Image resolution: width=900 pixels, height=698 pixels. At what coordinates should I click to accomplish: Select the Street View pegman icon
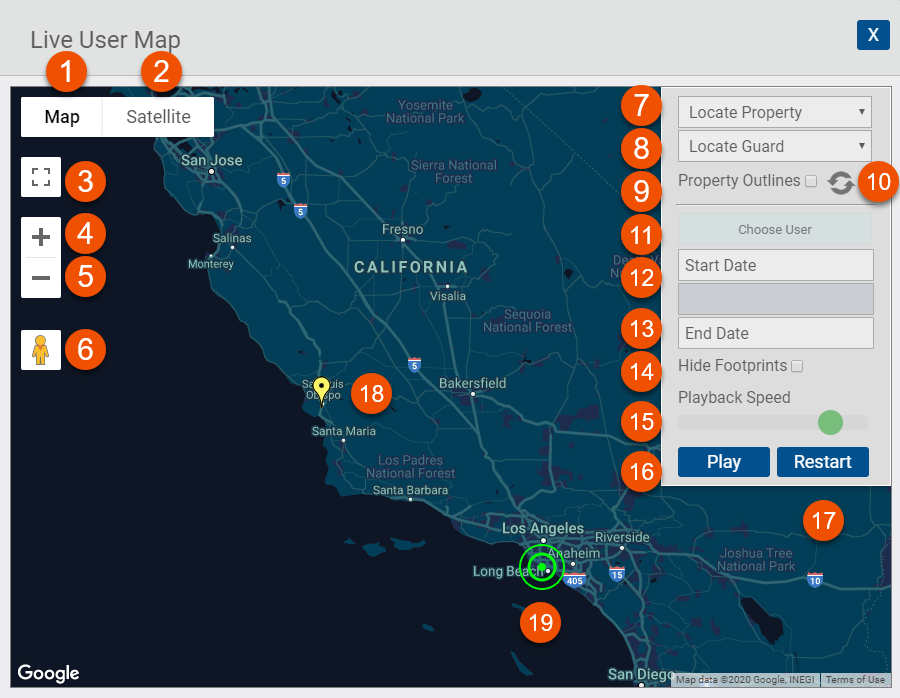coord(41,350)
